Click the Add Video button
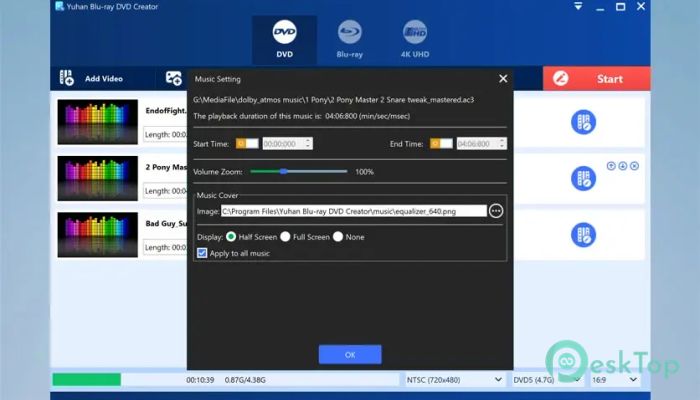This screenshot has height=400, width=700. [91, 79]
